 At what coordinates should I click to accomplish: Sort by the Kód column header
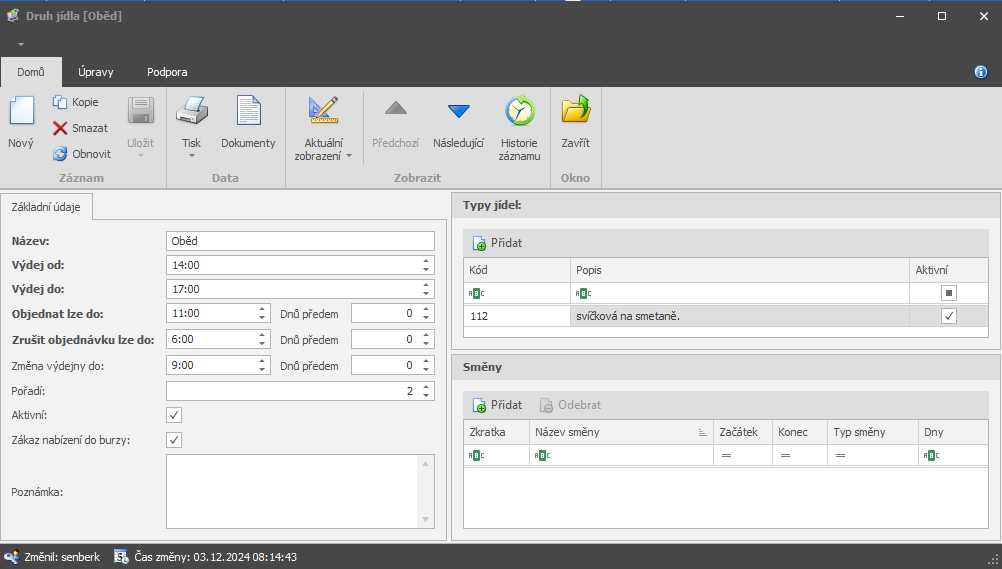pos(516,270)
